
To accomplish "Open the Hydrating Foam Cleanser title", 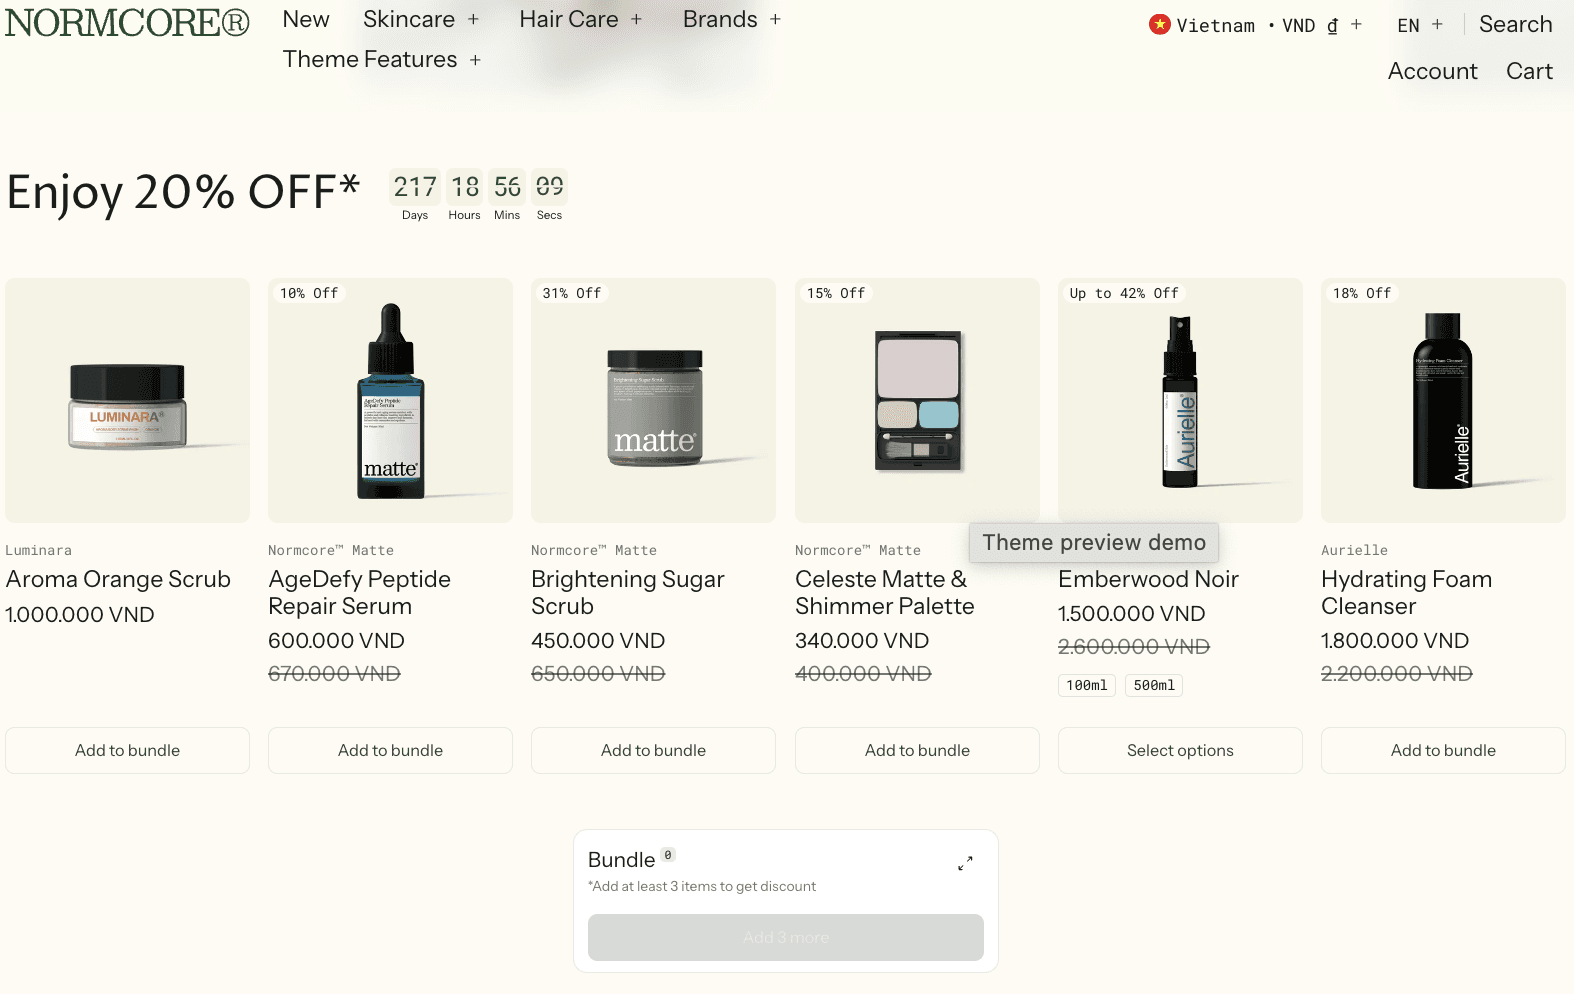I will click(1406, 593).
